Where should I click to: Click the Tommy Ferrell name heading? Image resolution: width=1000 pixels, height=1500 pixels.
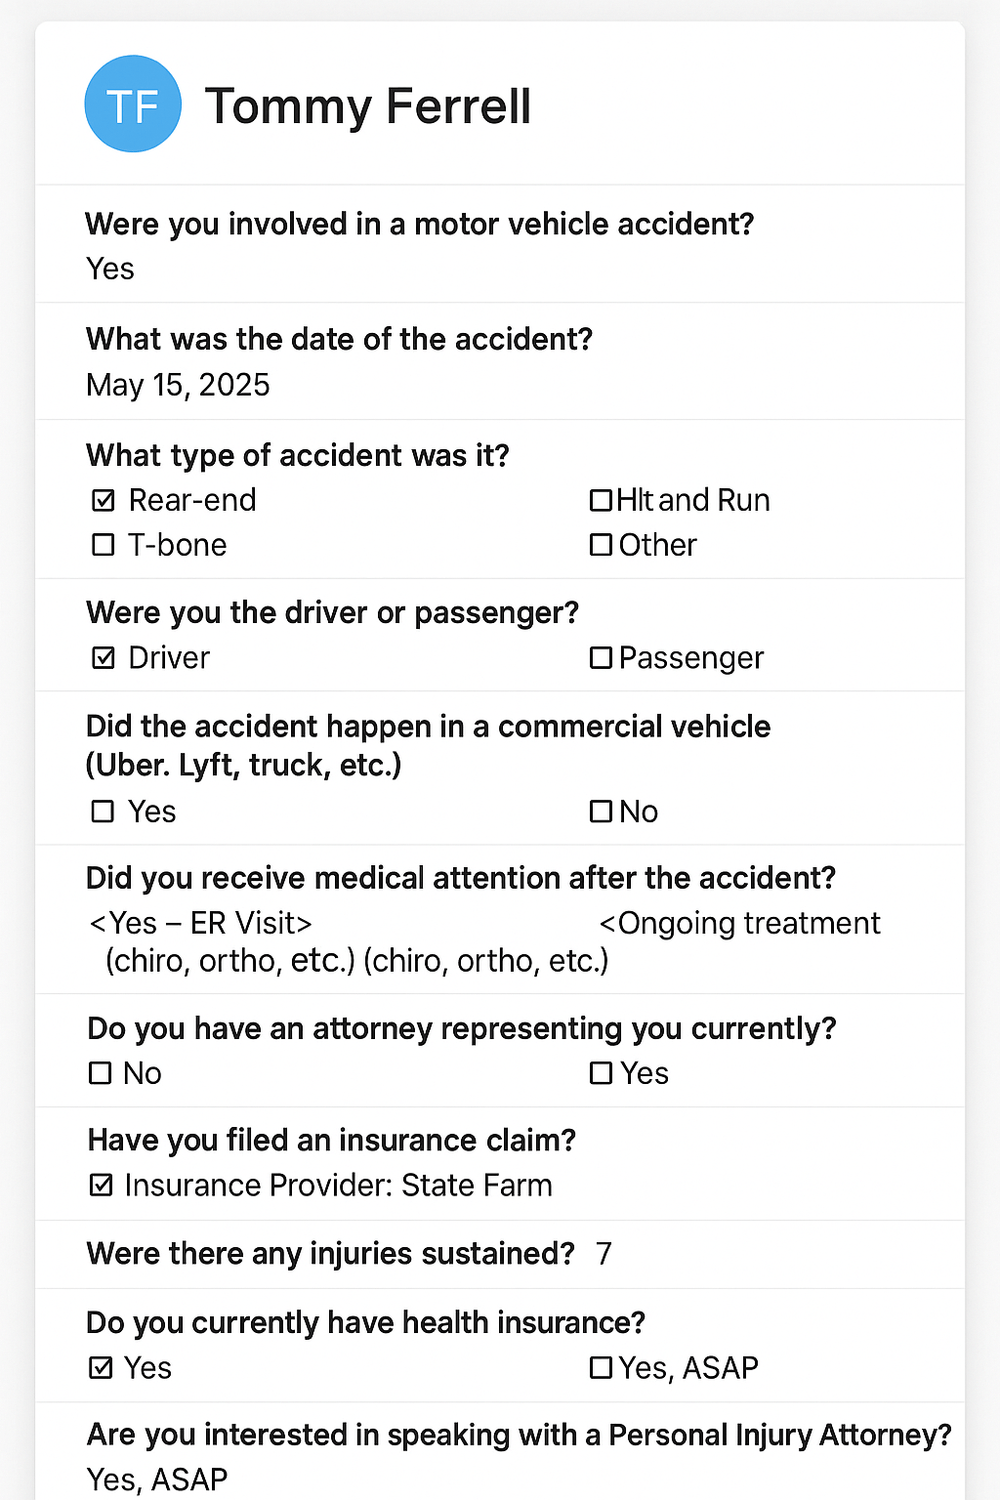pos(368,106)
